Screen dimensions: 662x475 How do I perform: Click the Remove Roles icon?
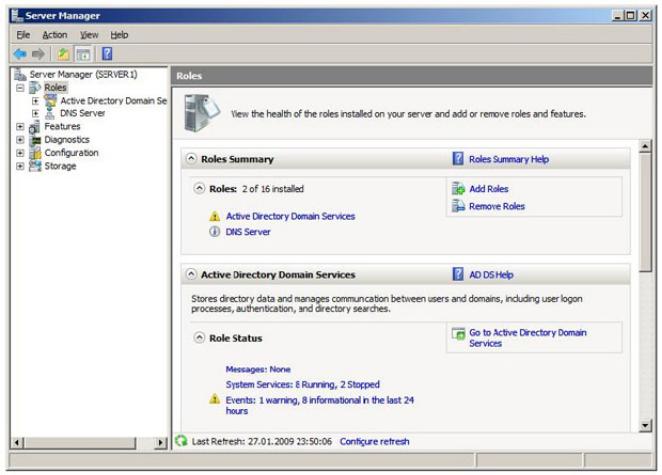coord(458,206)
